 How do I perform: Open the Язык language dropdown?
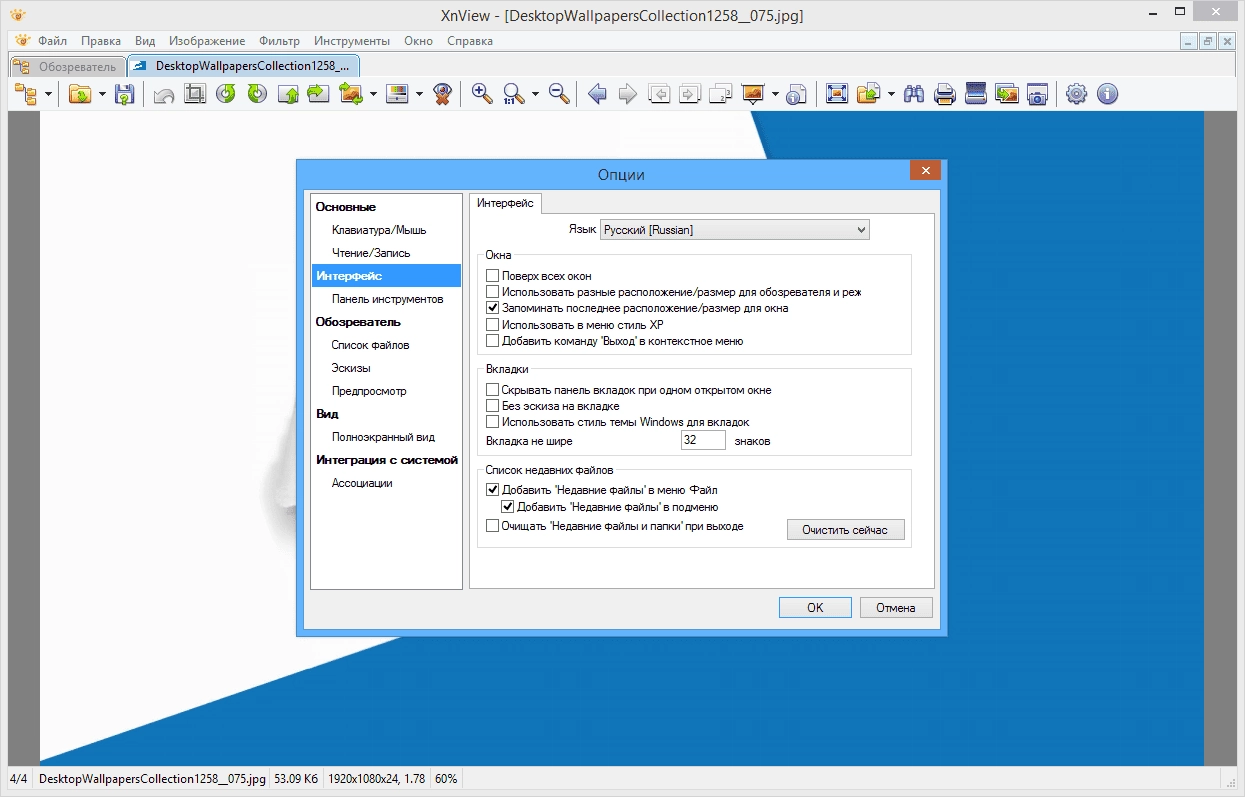pyautogui.click(x=735, y=230)
